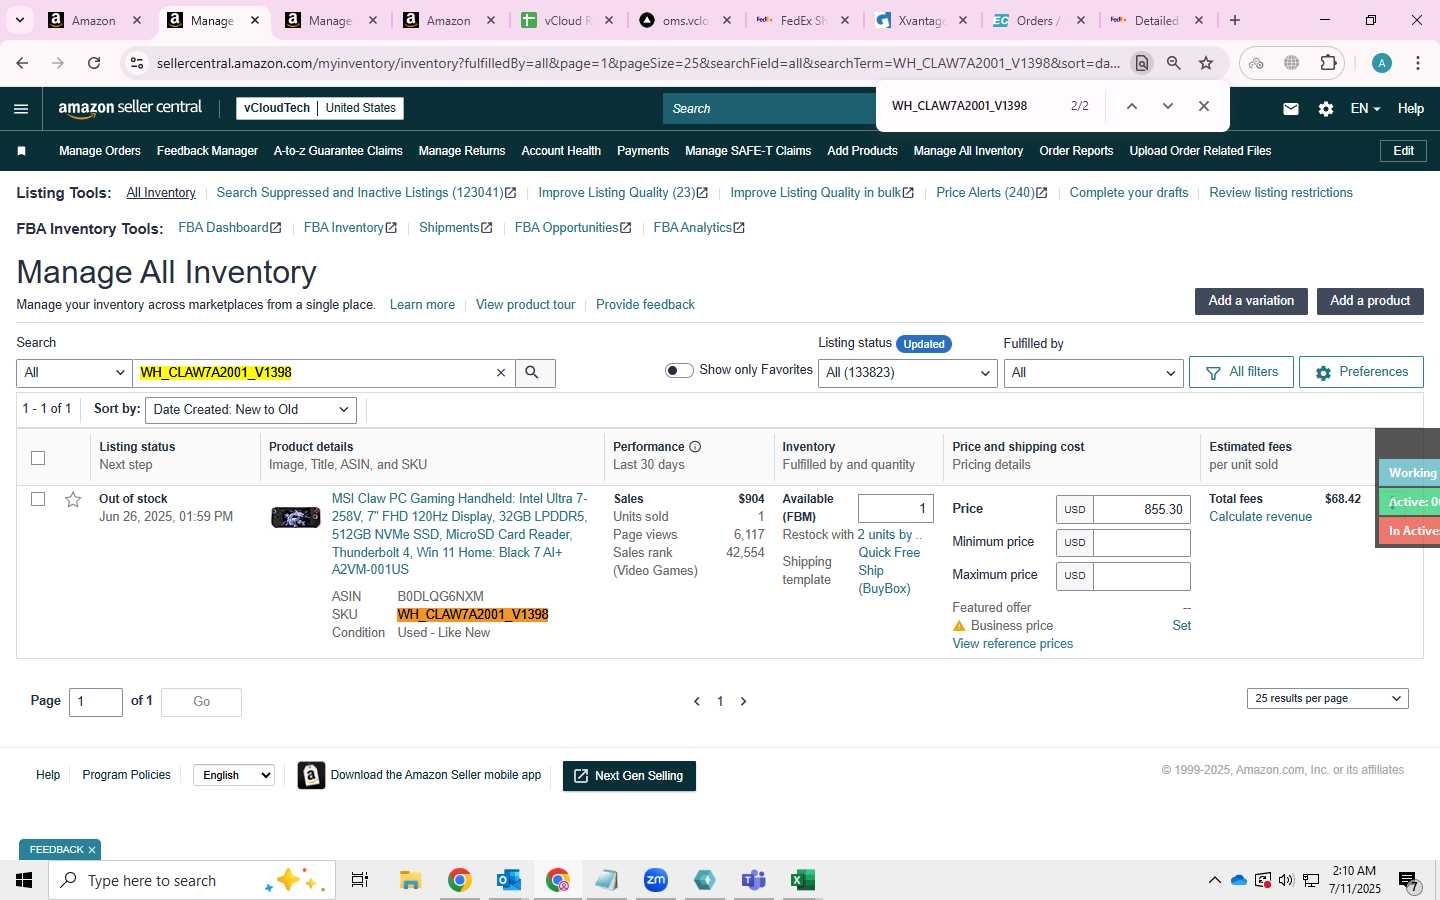Open Excel from the taskbar
The width and height of the screenshot is (1440, 900).
802,880
